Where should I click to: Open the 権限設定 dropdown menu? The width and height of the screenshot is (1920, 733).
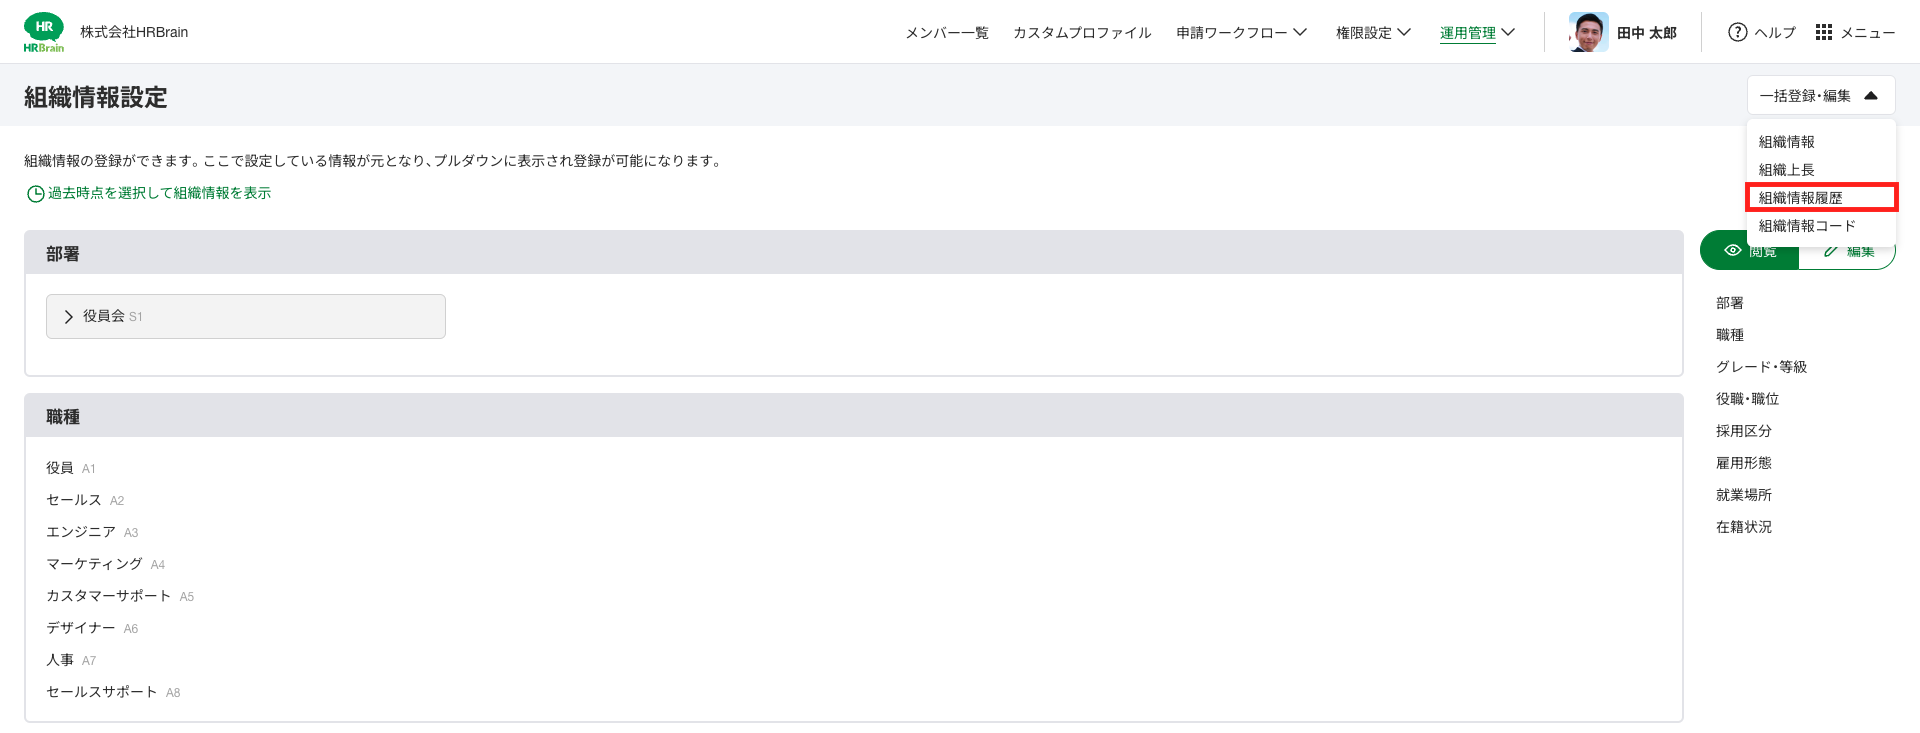coord(1373,32)
